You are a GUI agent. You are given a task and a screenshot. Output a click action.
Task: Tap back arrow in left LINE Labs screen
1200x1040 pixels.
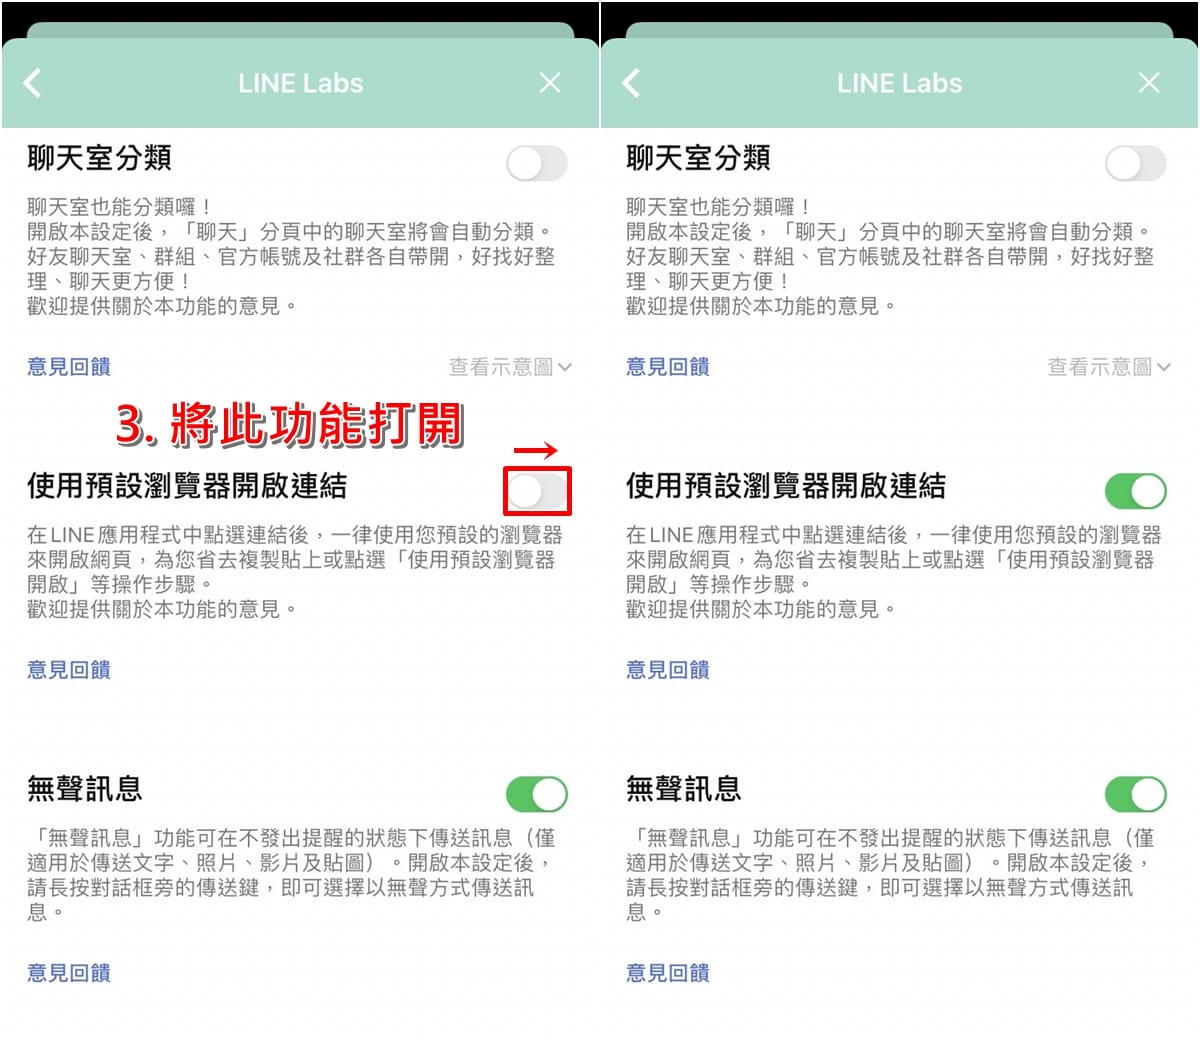[x=32, y=83]
